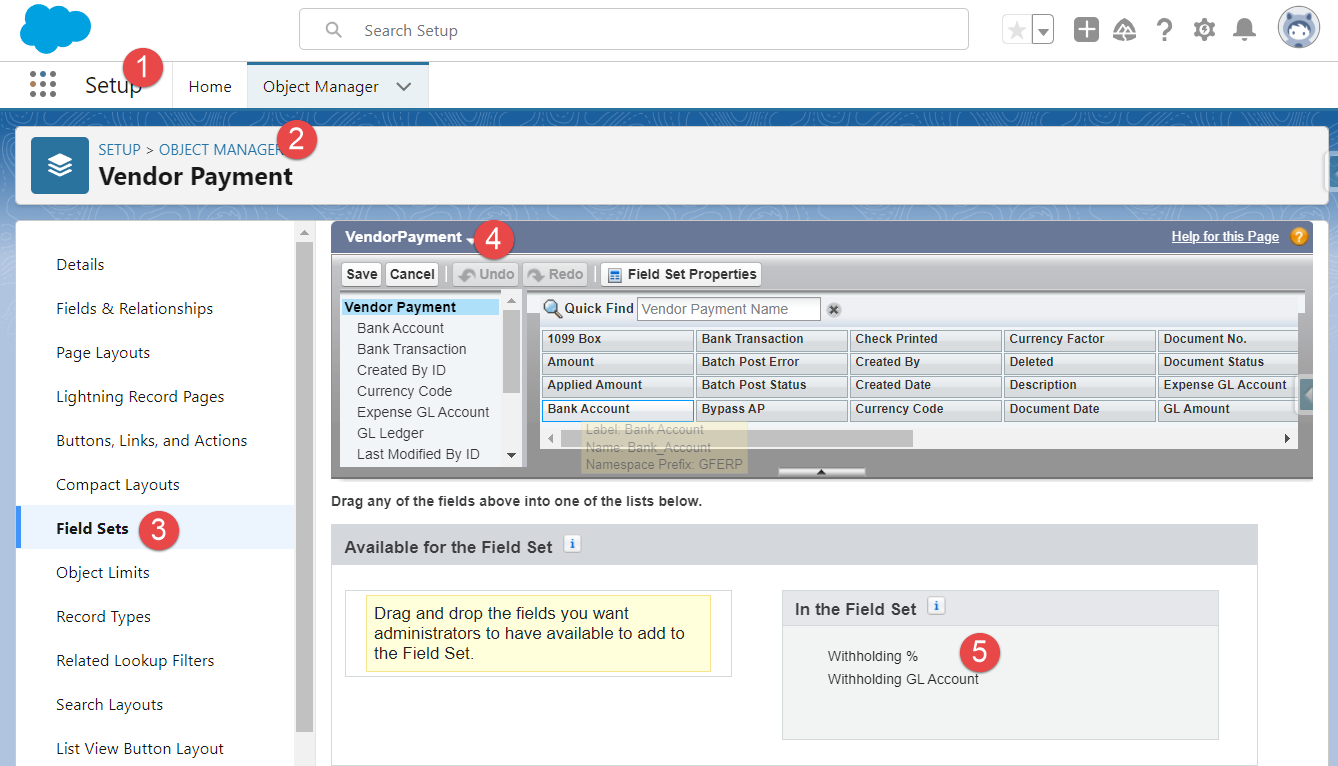Screen dimensions: 1338x766
Task: Open the Setup gear menu
Action: tap(1204, 30)
